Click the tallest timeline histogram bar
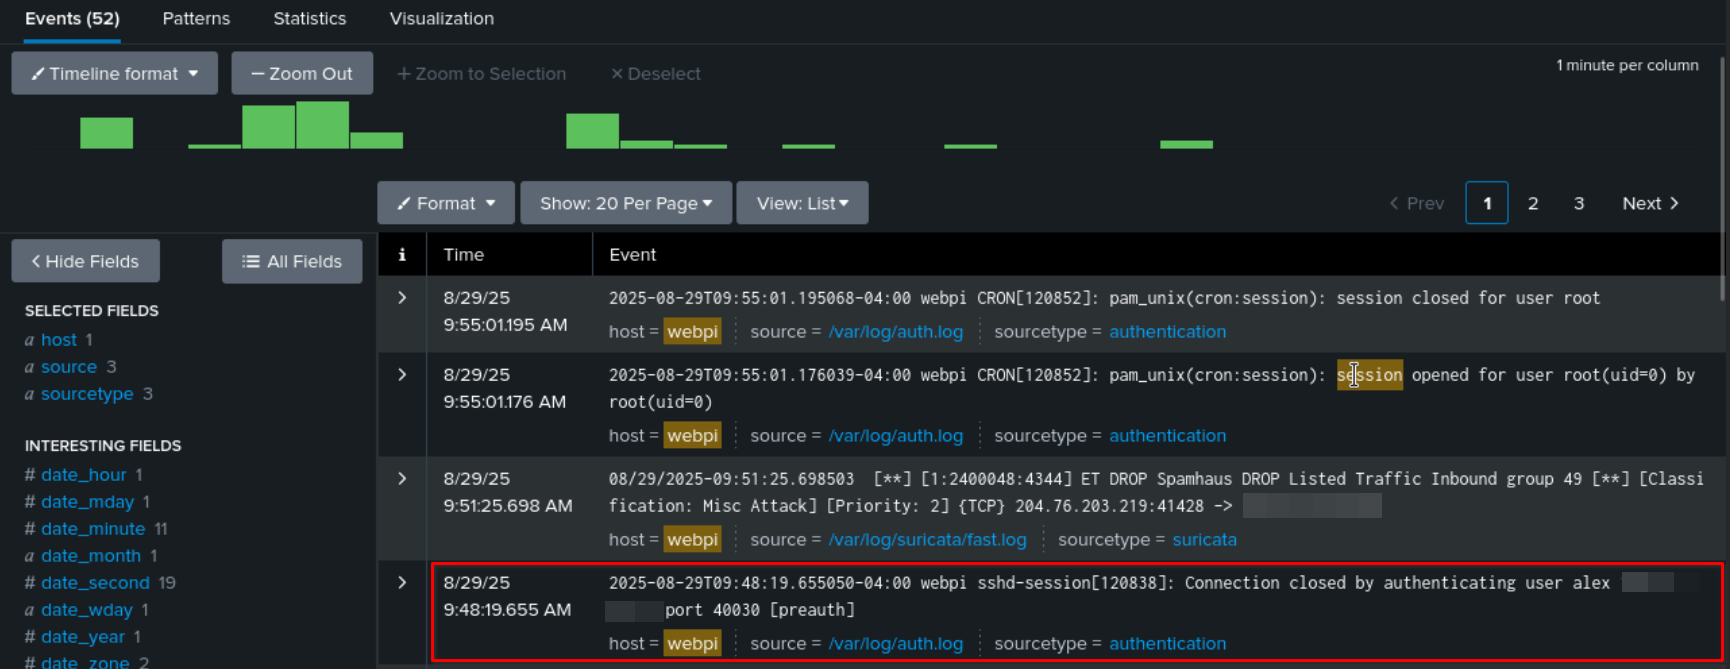The width and height of the screenshot is (1730, 669). 322,125
